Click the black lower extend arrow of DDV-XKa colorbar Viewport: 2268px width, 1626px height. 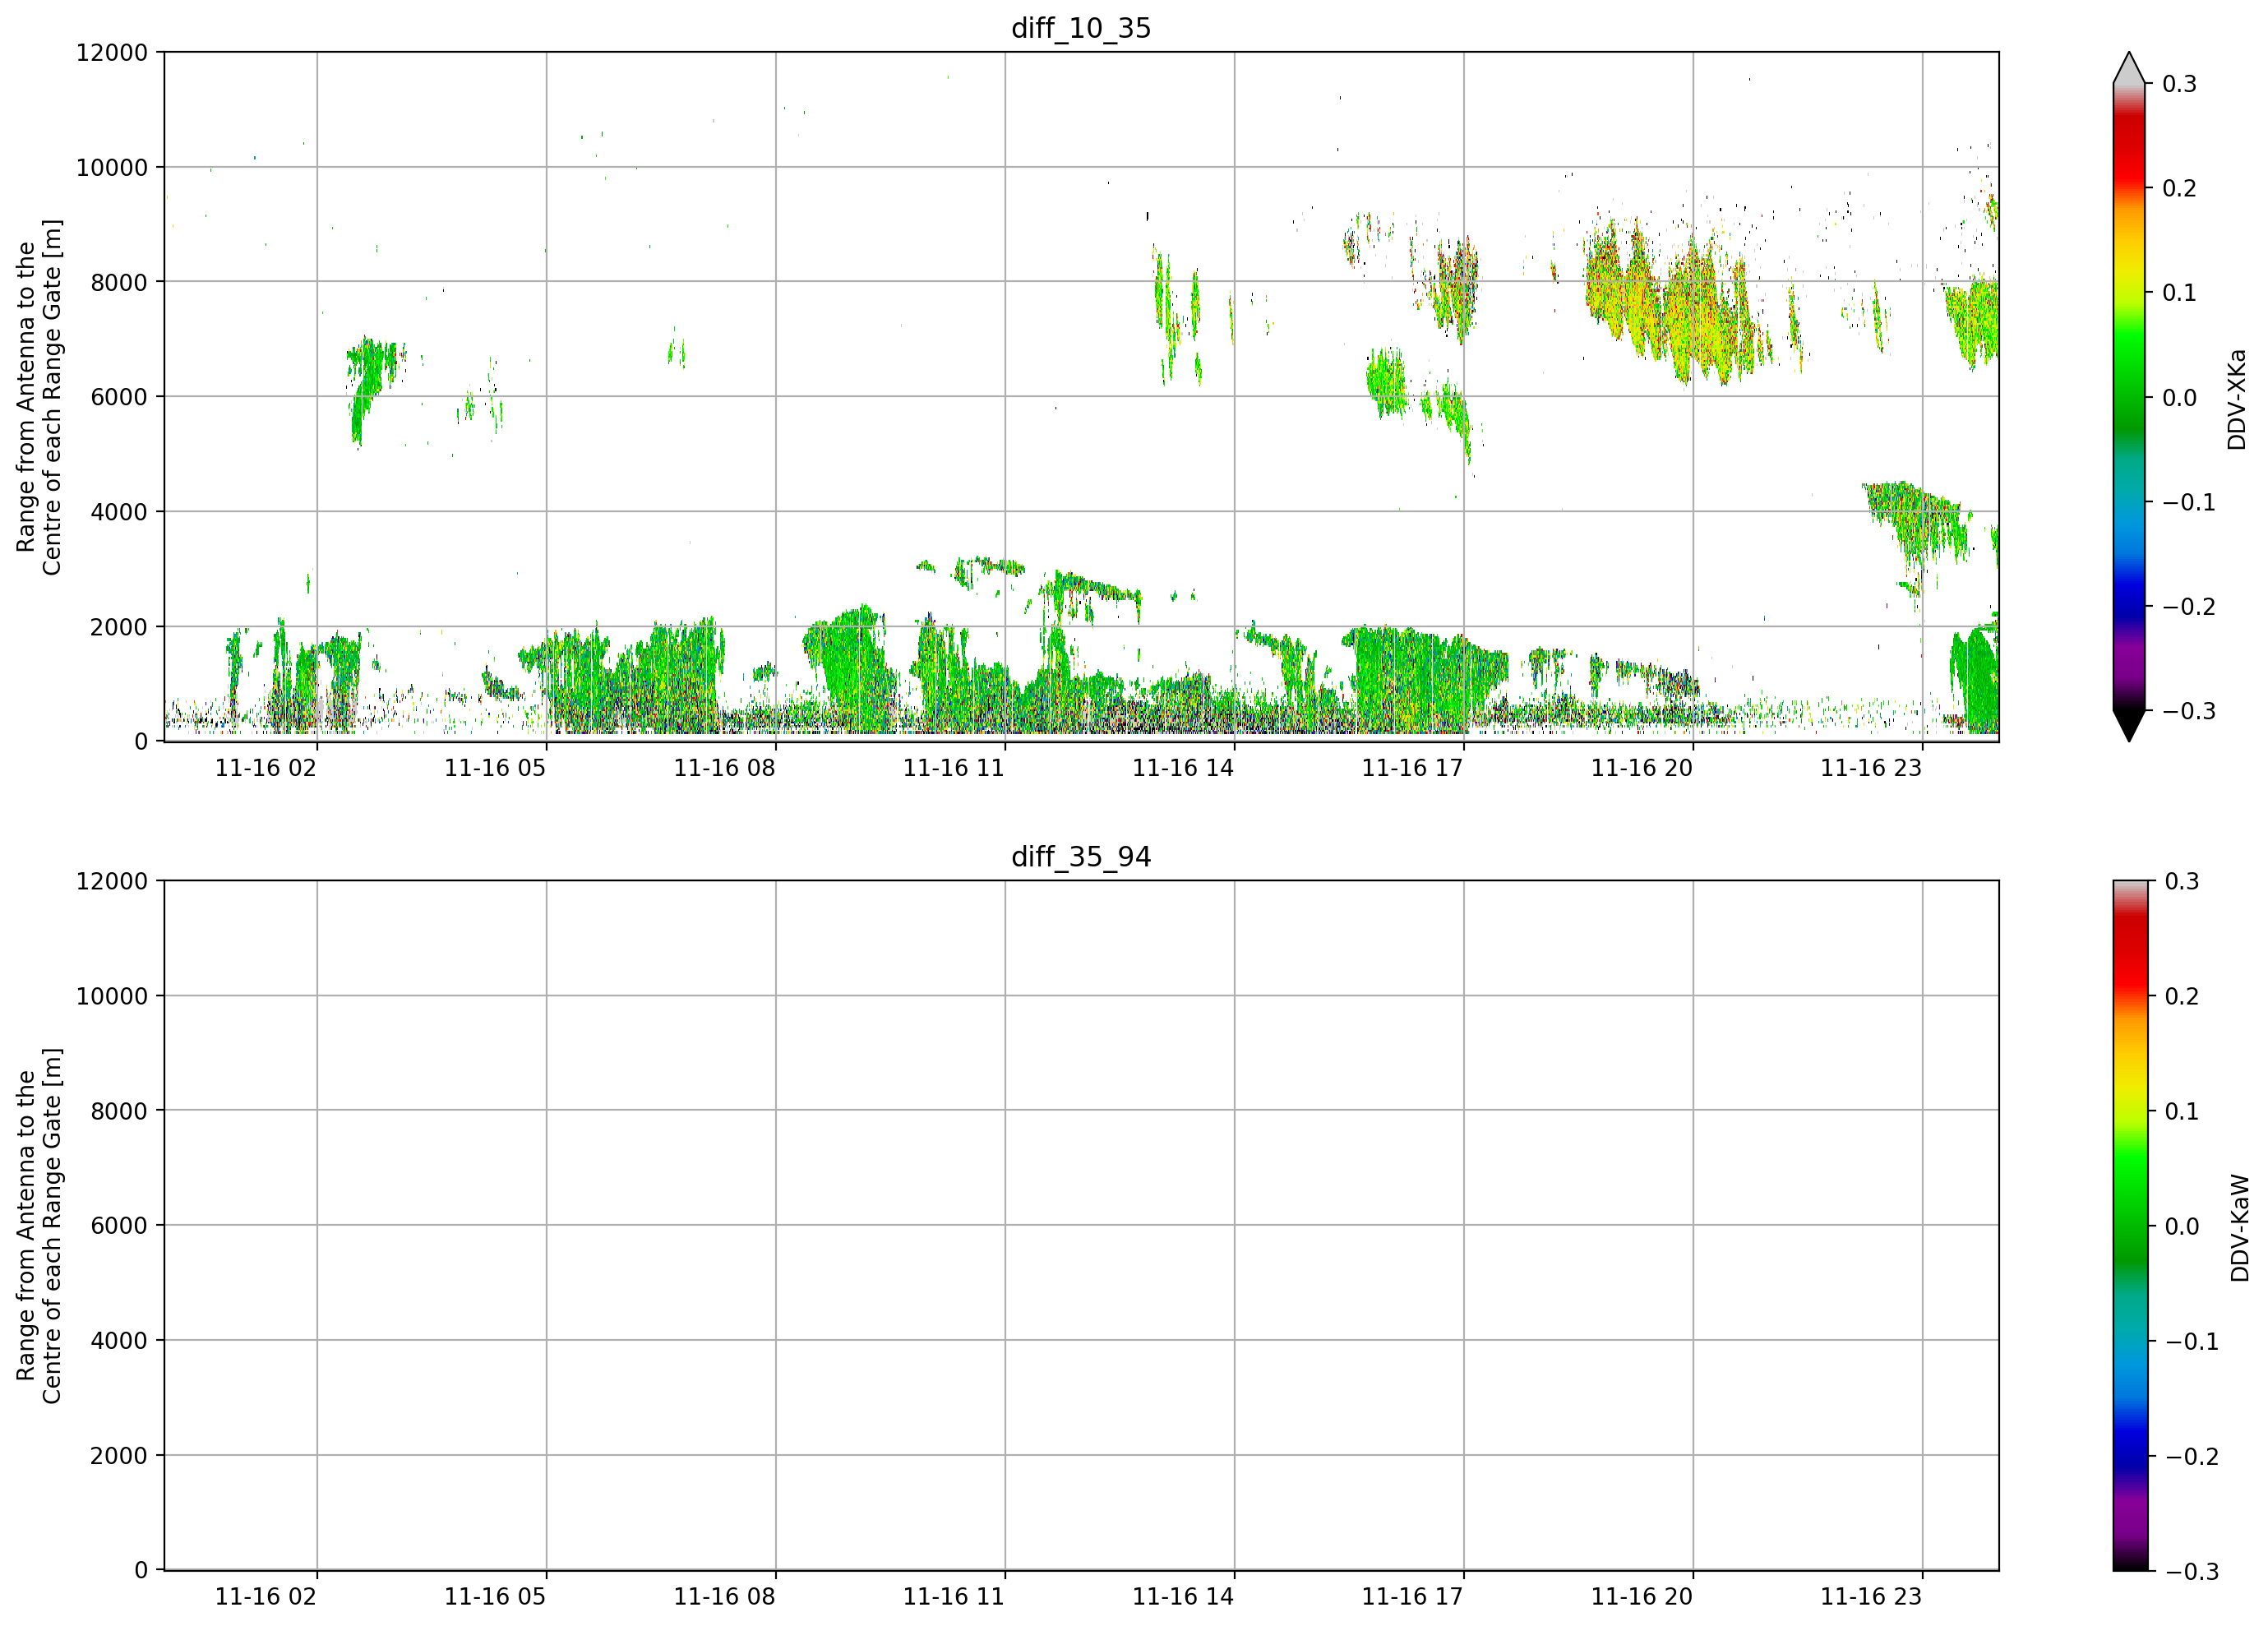click(2129, 726)
